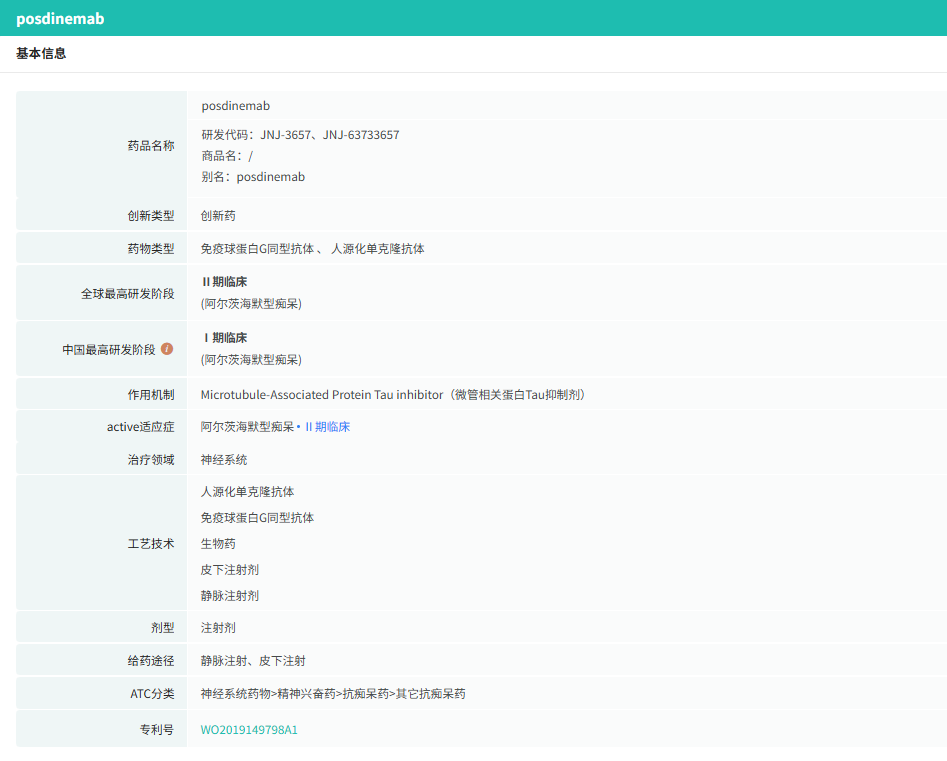The height and width of the screenshot is (761, 947).
Task: Click the ATC分类 value 神经系统药物 path
Action: [x=332, y=694]
